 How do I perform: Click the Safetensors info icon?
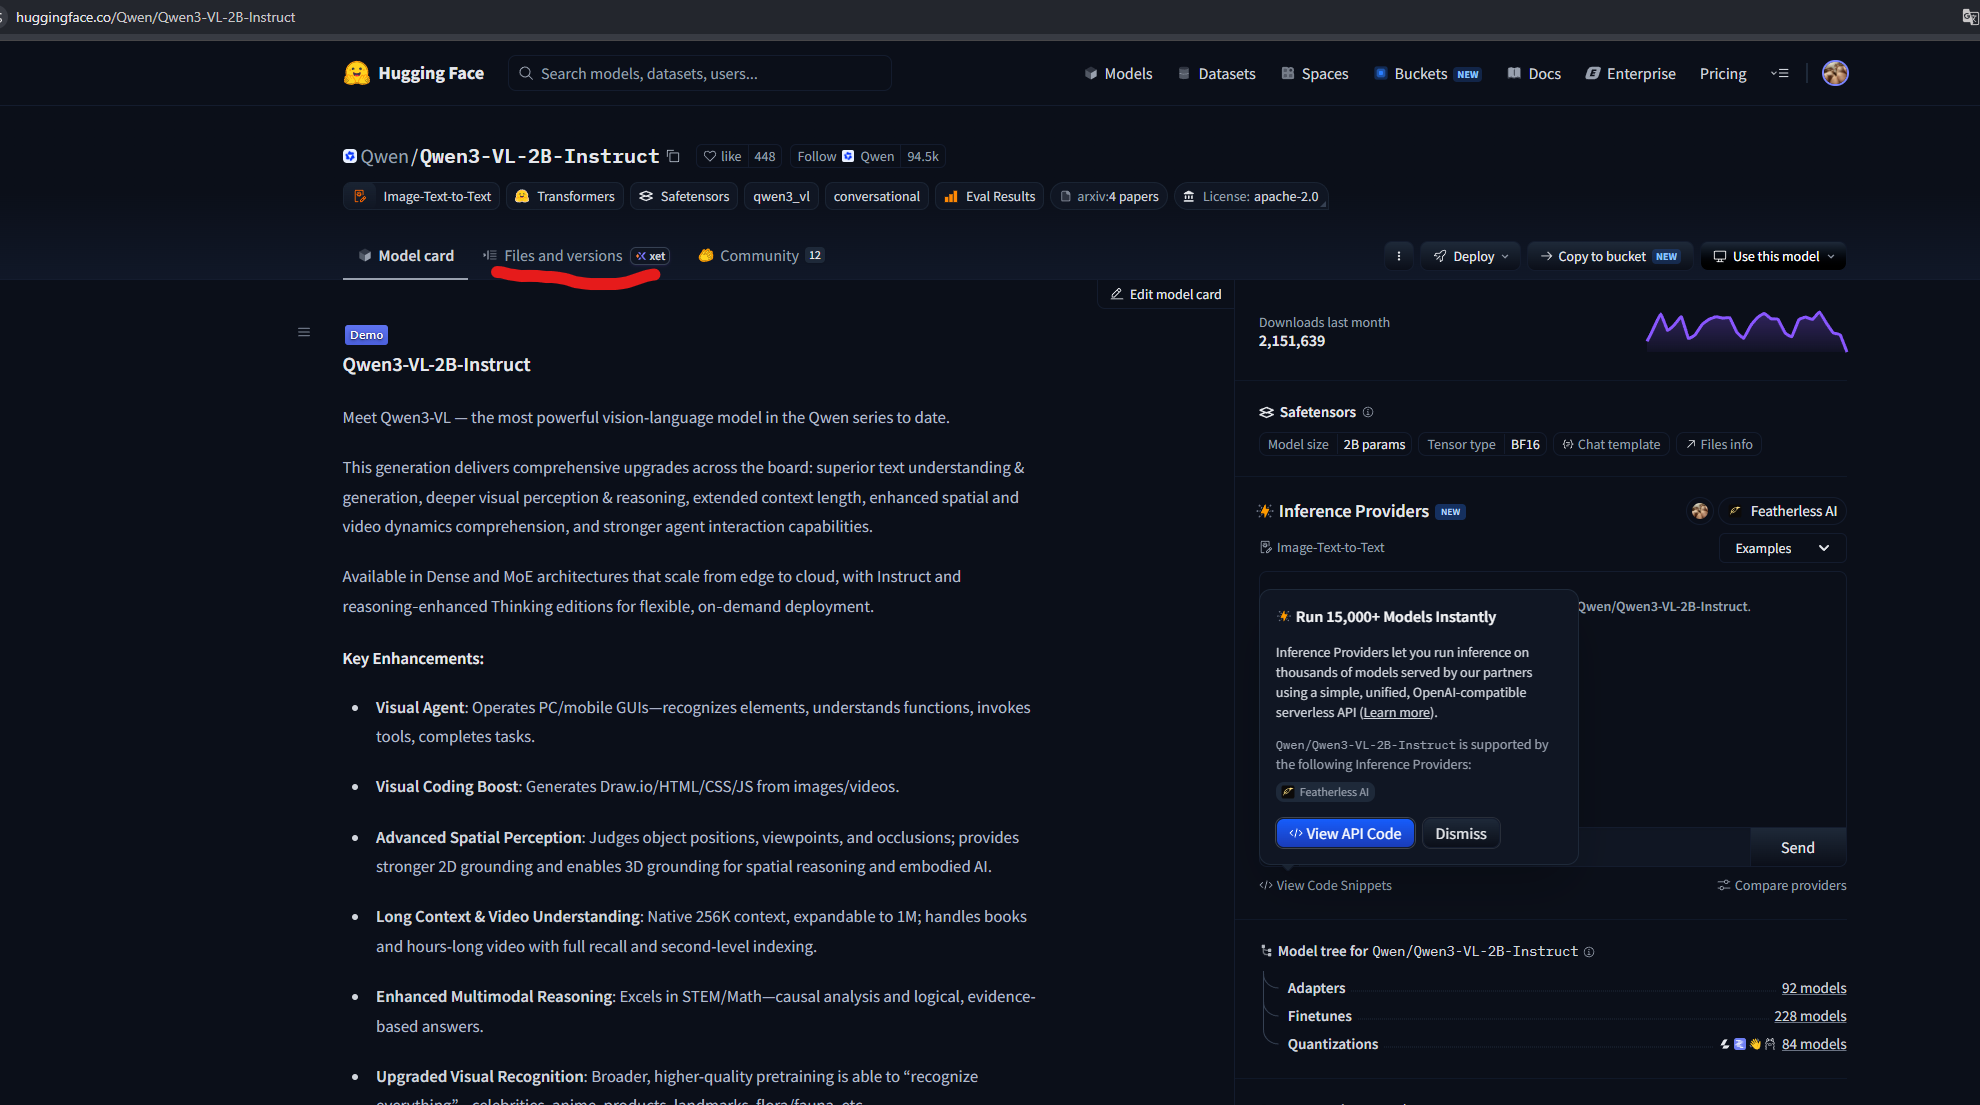(x=1368, y=412)
